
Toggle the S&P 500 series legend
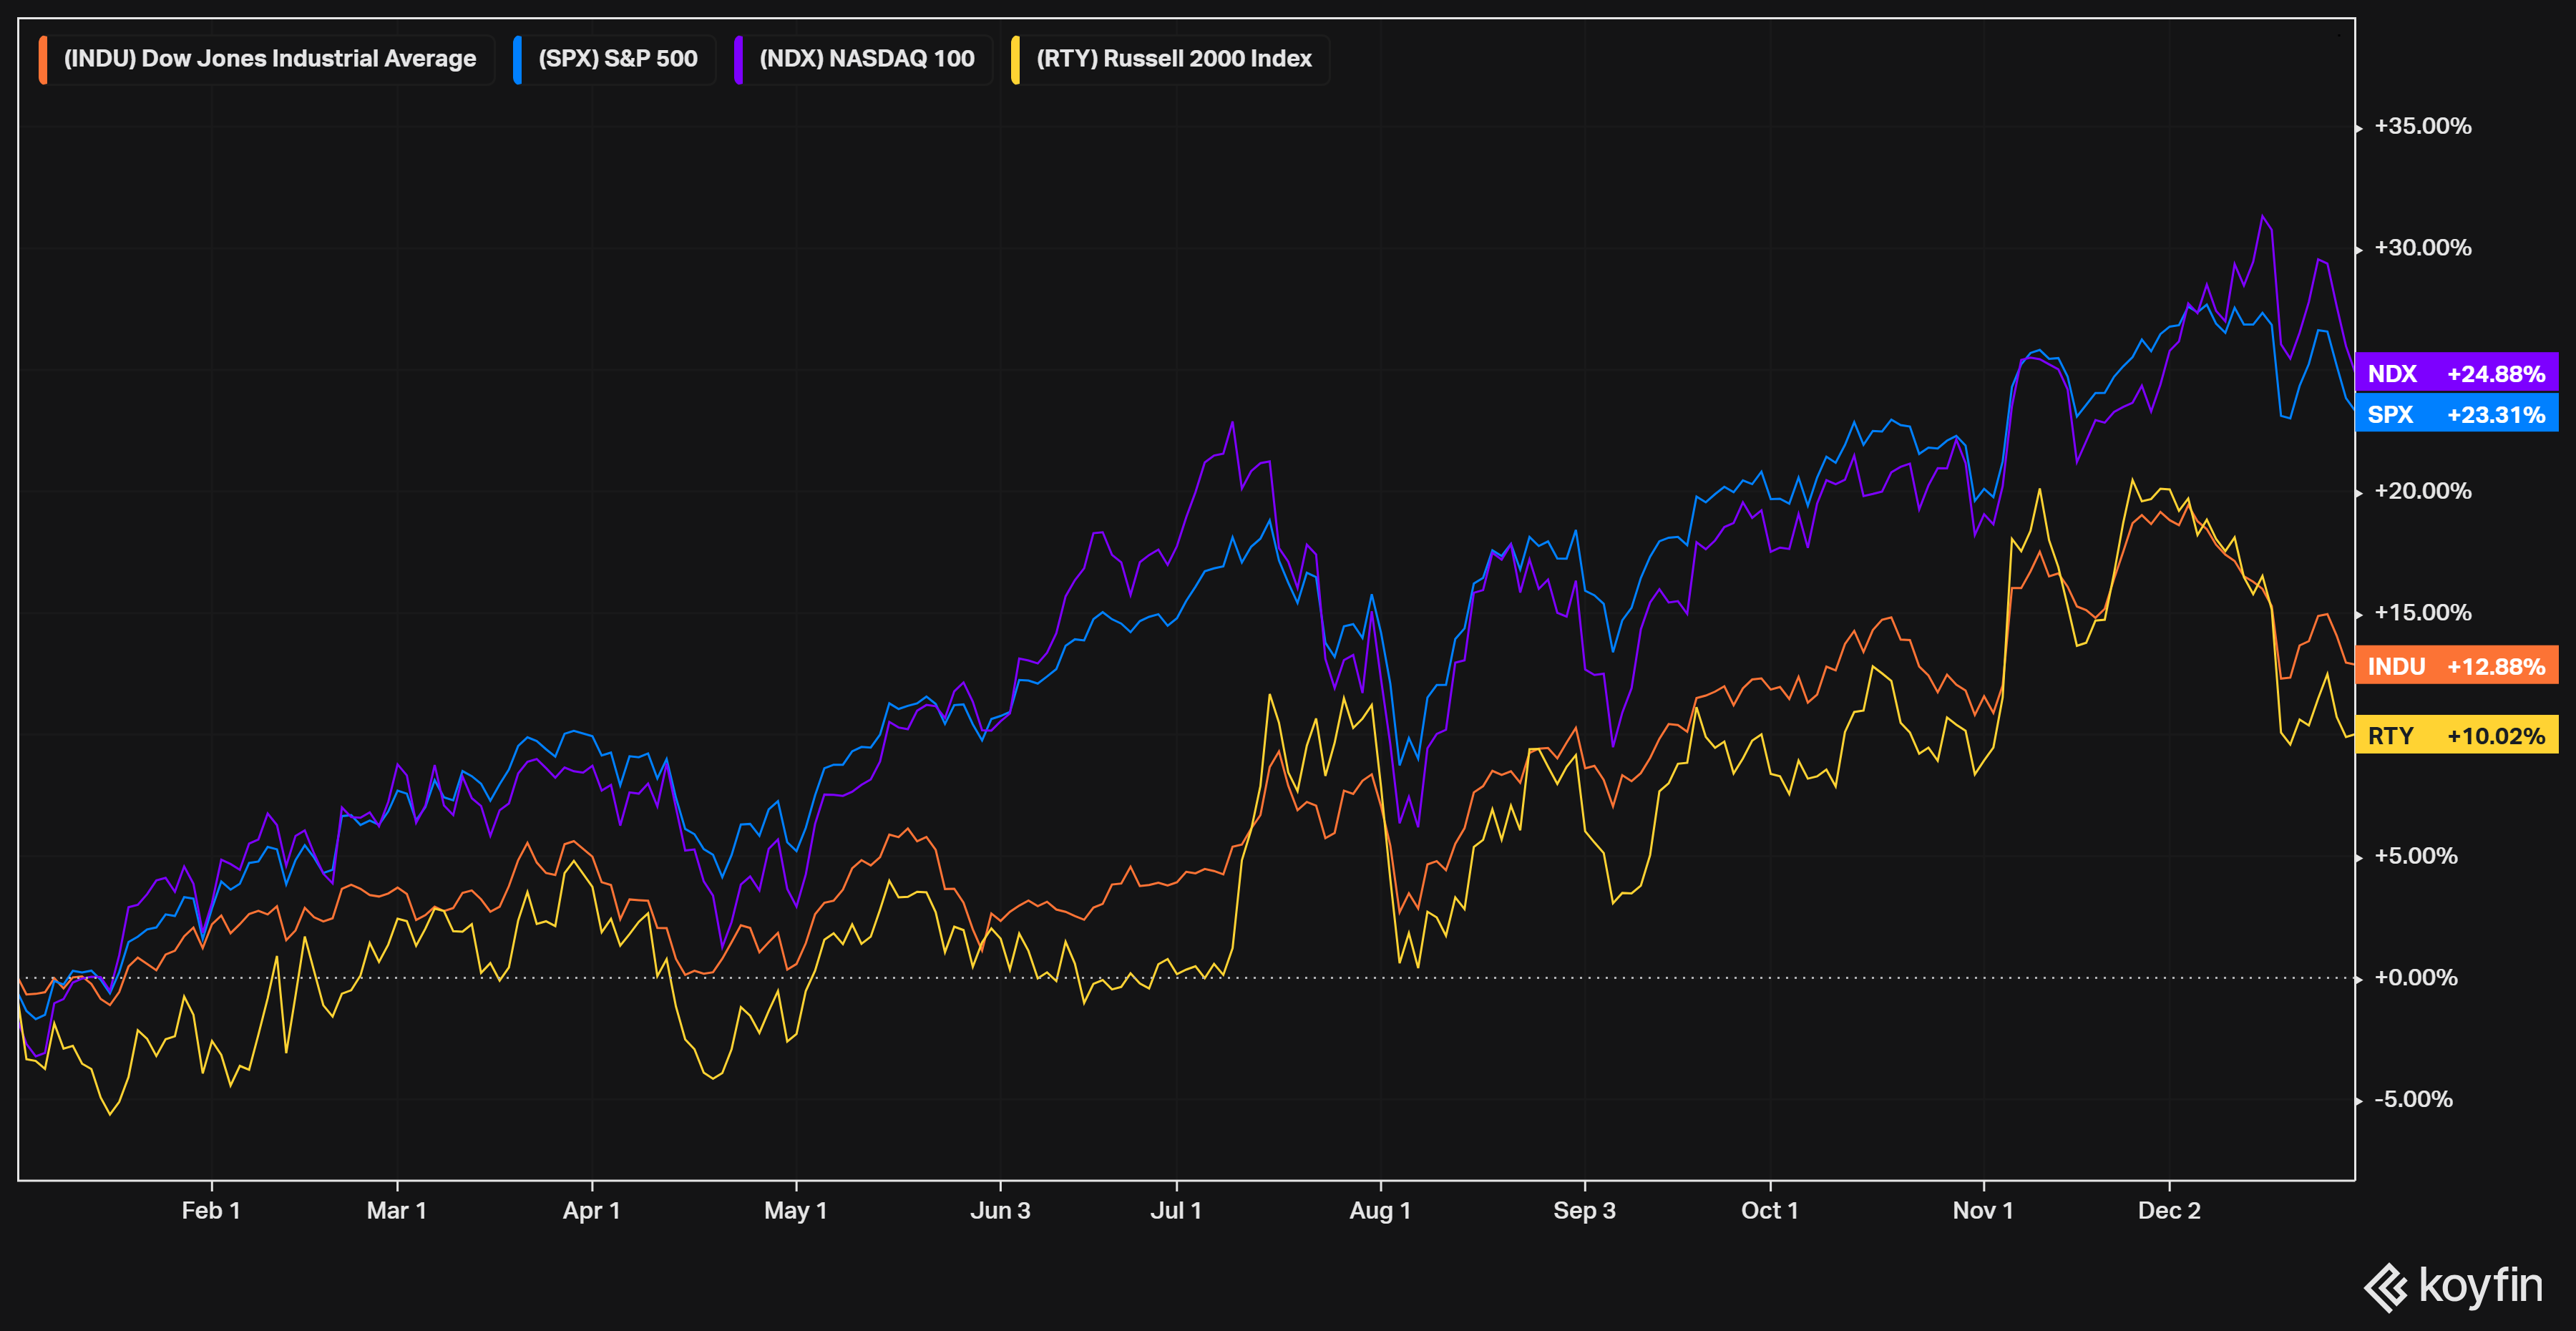point(617,59)
